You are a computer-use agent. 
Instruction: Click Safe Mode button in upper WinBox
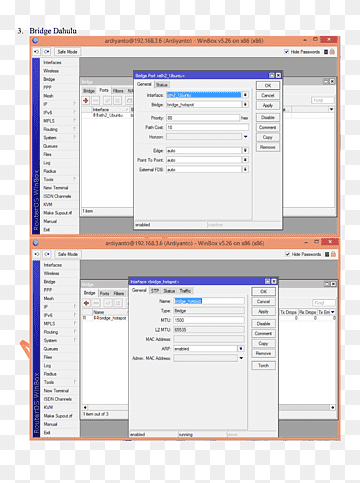pos(67,52)
